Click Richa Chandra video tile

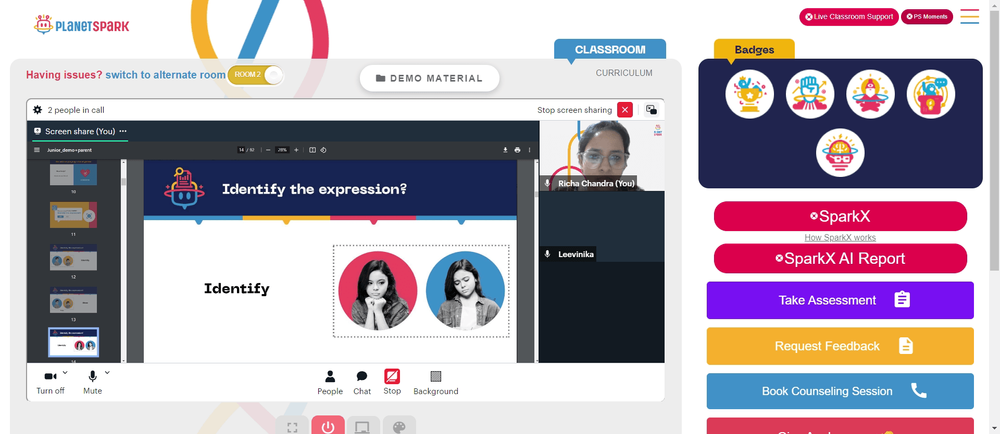coord(601,156)
